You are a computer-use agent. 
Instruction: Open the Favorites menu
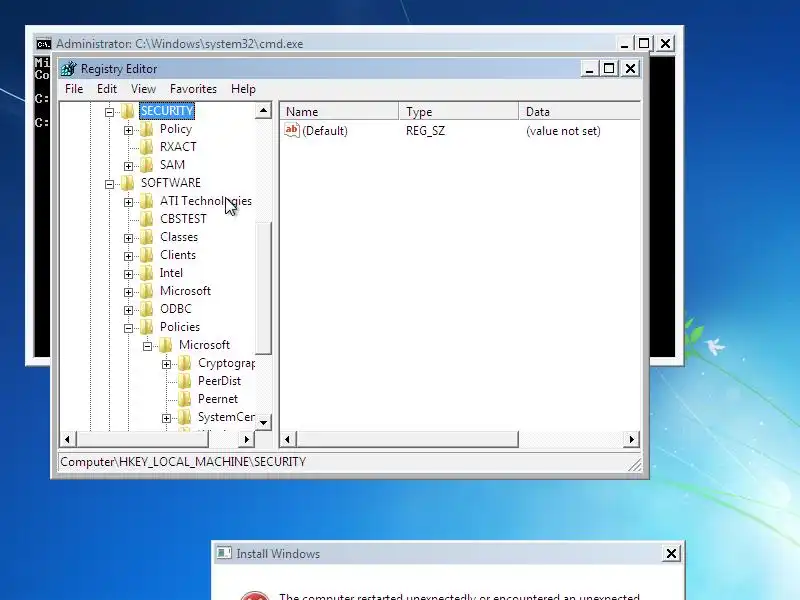tap(193, 89)
